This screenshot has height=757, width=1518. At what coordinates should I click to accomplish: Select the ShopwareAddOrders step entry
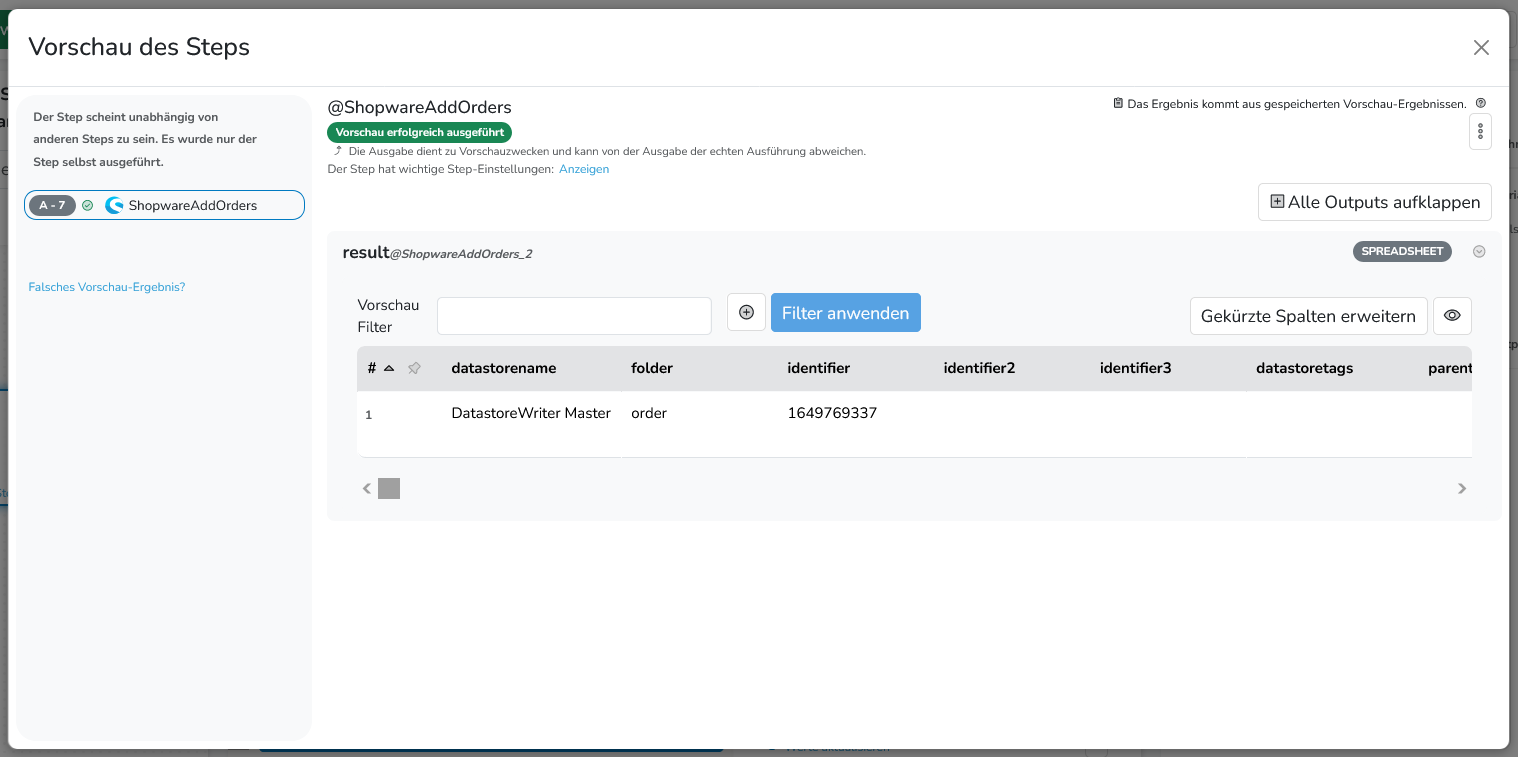click(x=164, y=205)
